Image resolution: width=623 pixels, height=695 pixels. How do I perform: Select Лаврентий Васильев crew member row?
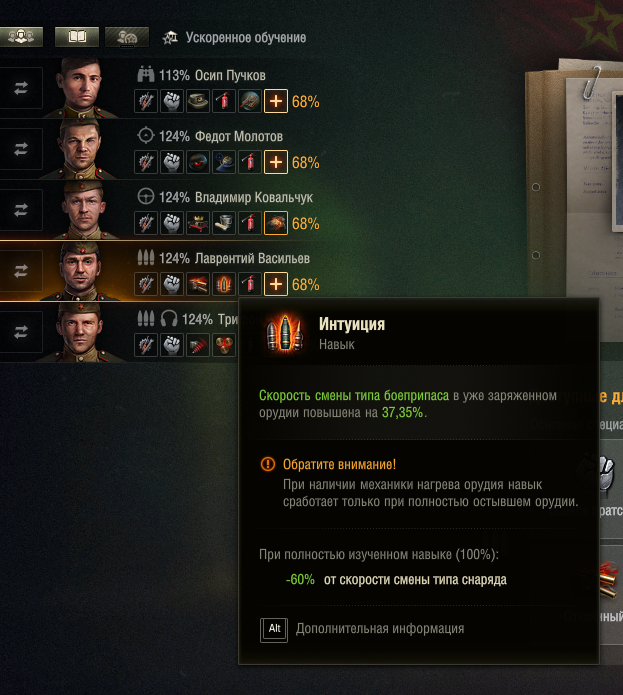click(x=162, y=271)
